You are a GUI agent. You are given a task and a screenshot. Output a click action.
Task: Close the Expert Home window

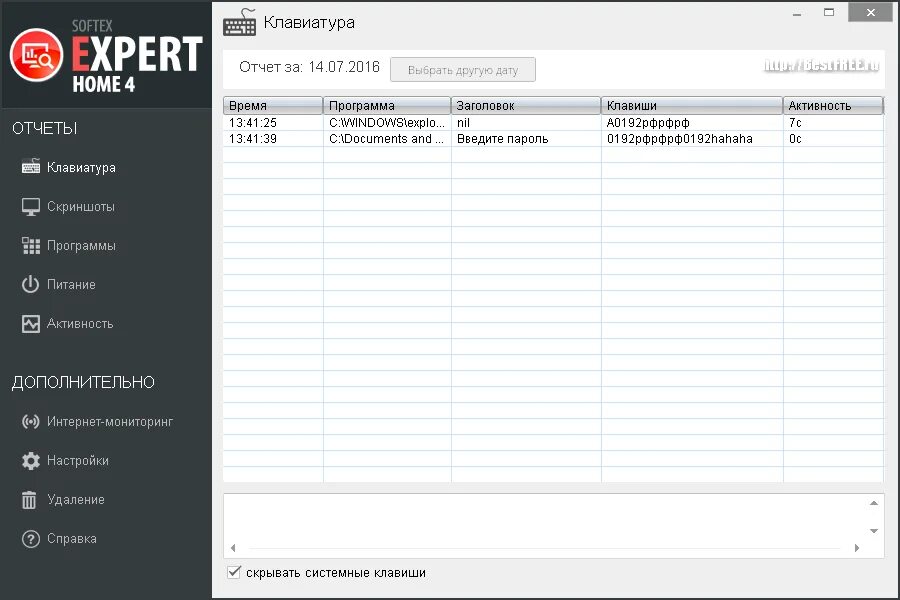871,12
